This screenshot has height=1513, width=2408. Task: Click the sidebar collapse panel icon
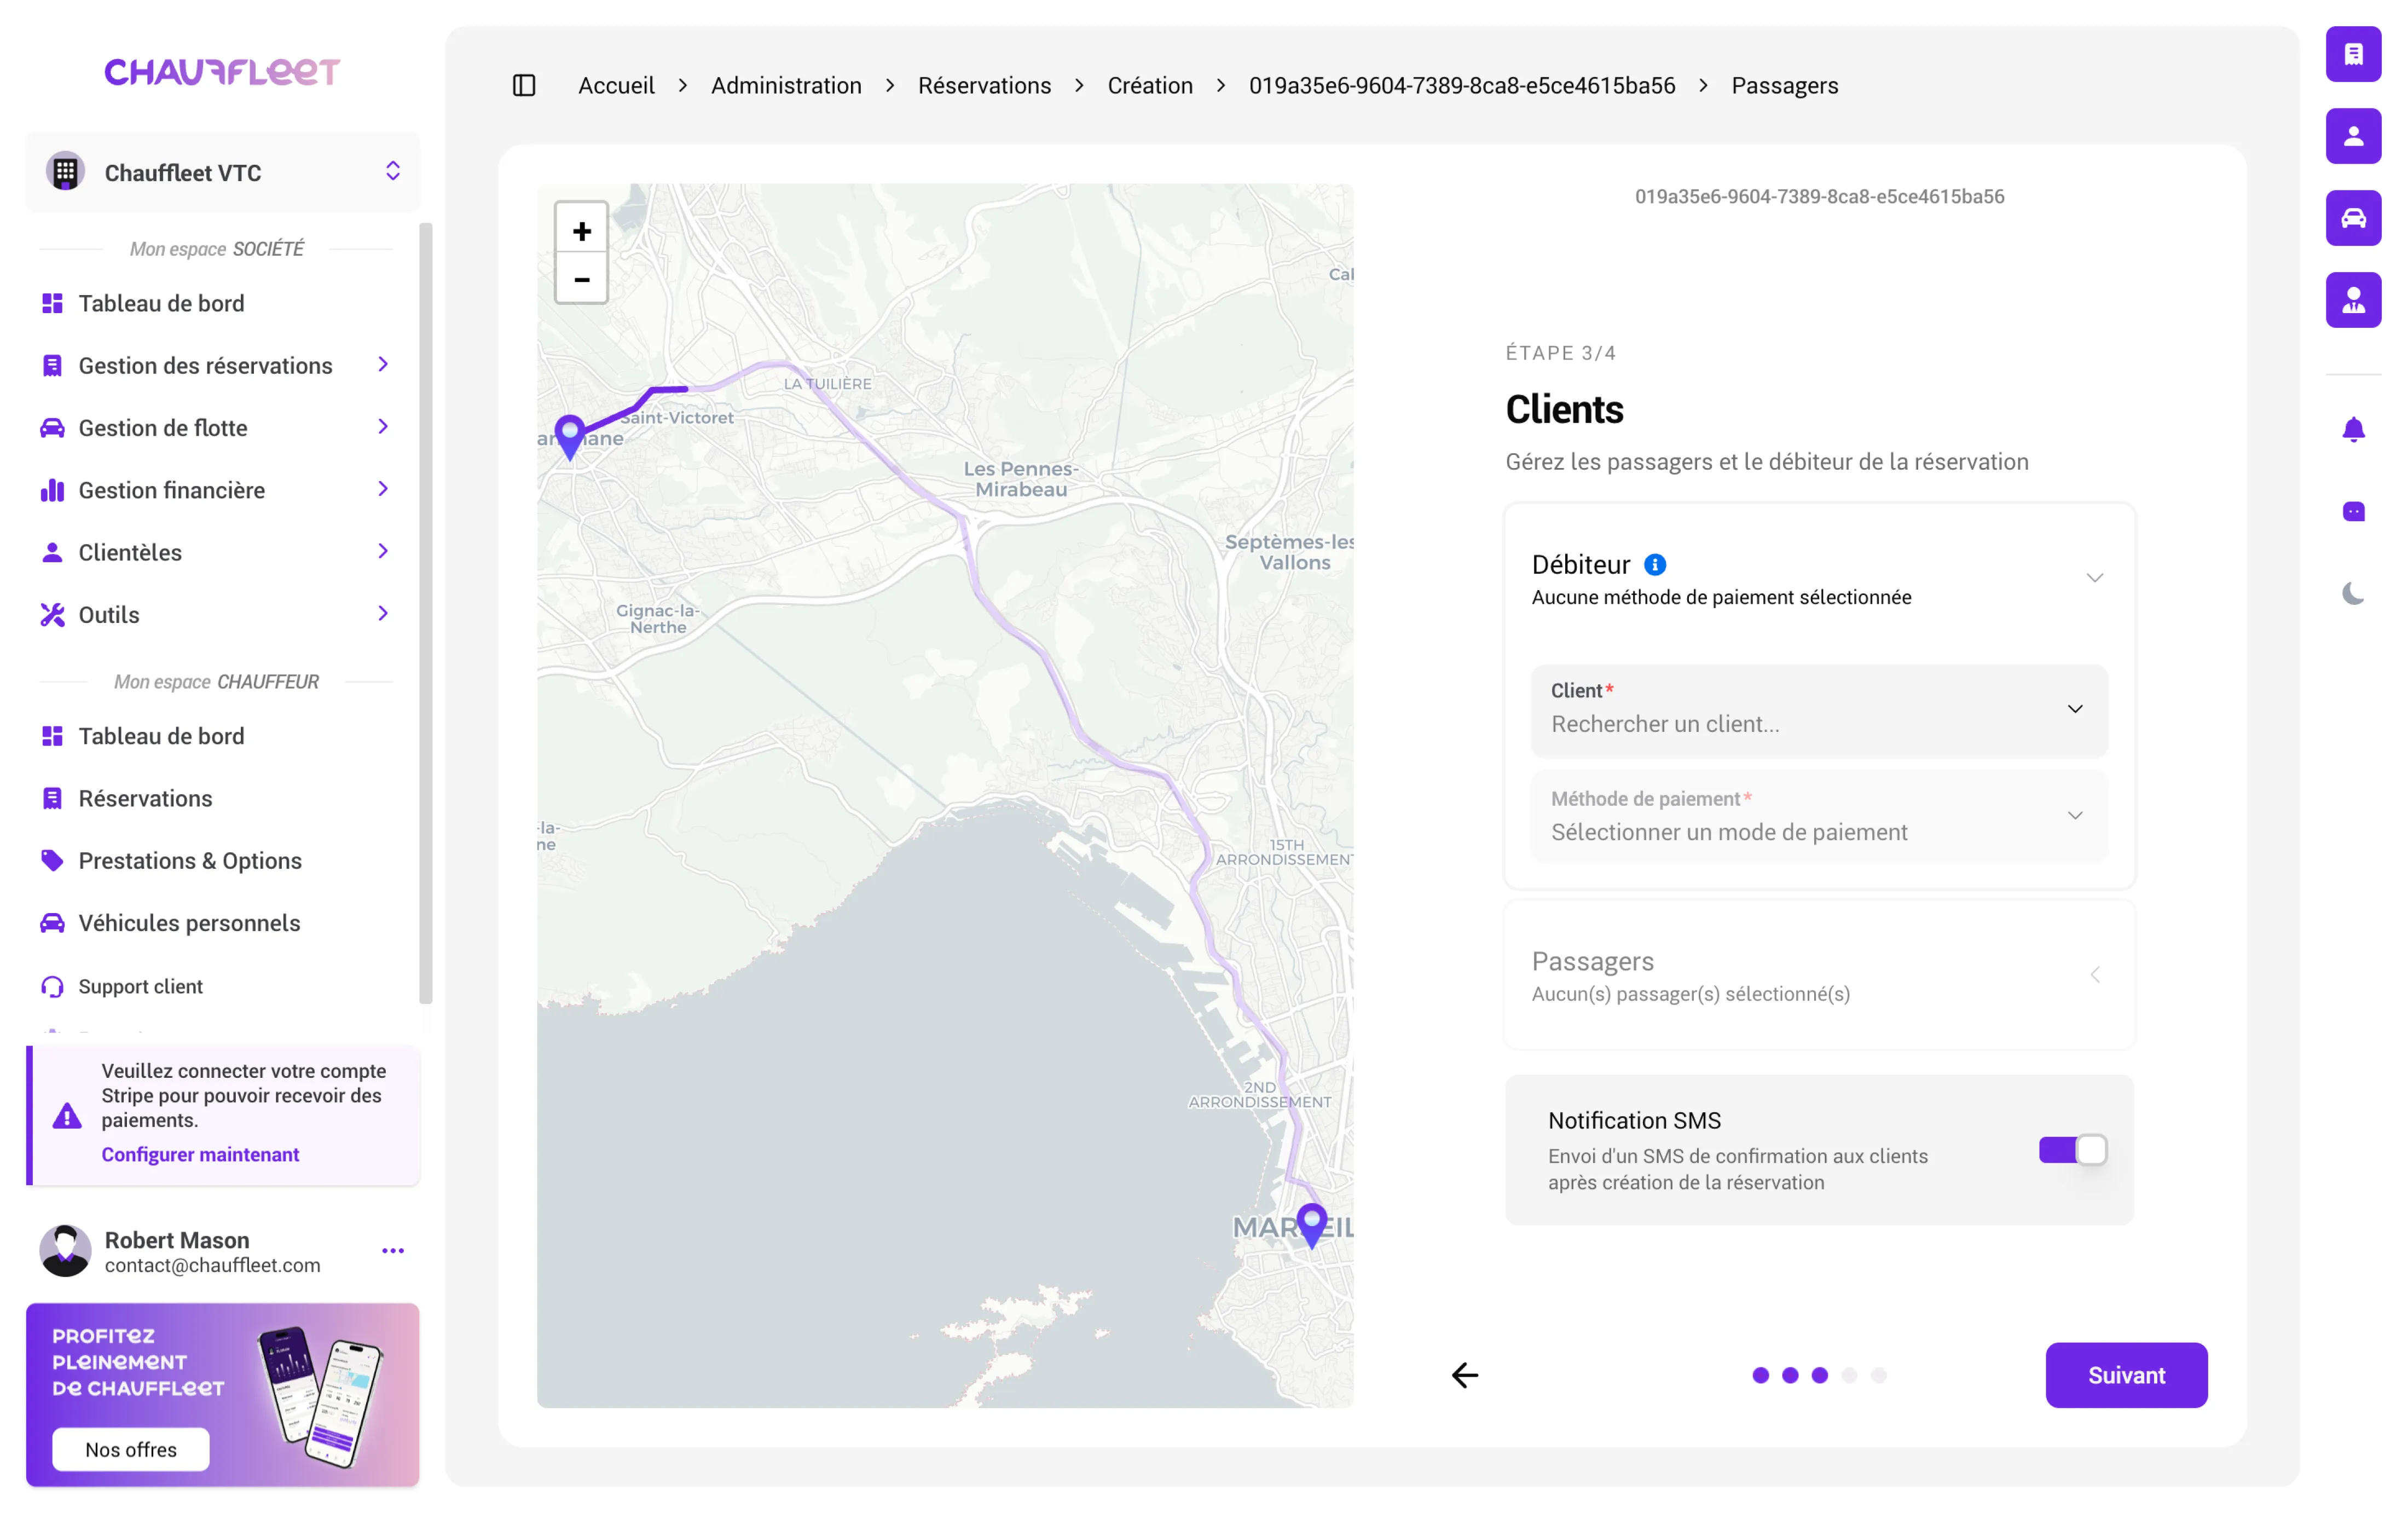524,86
